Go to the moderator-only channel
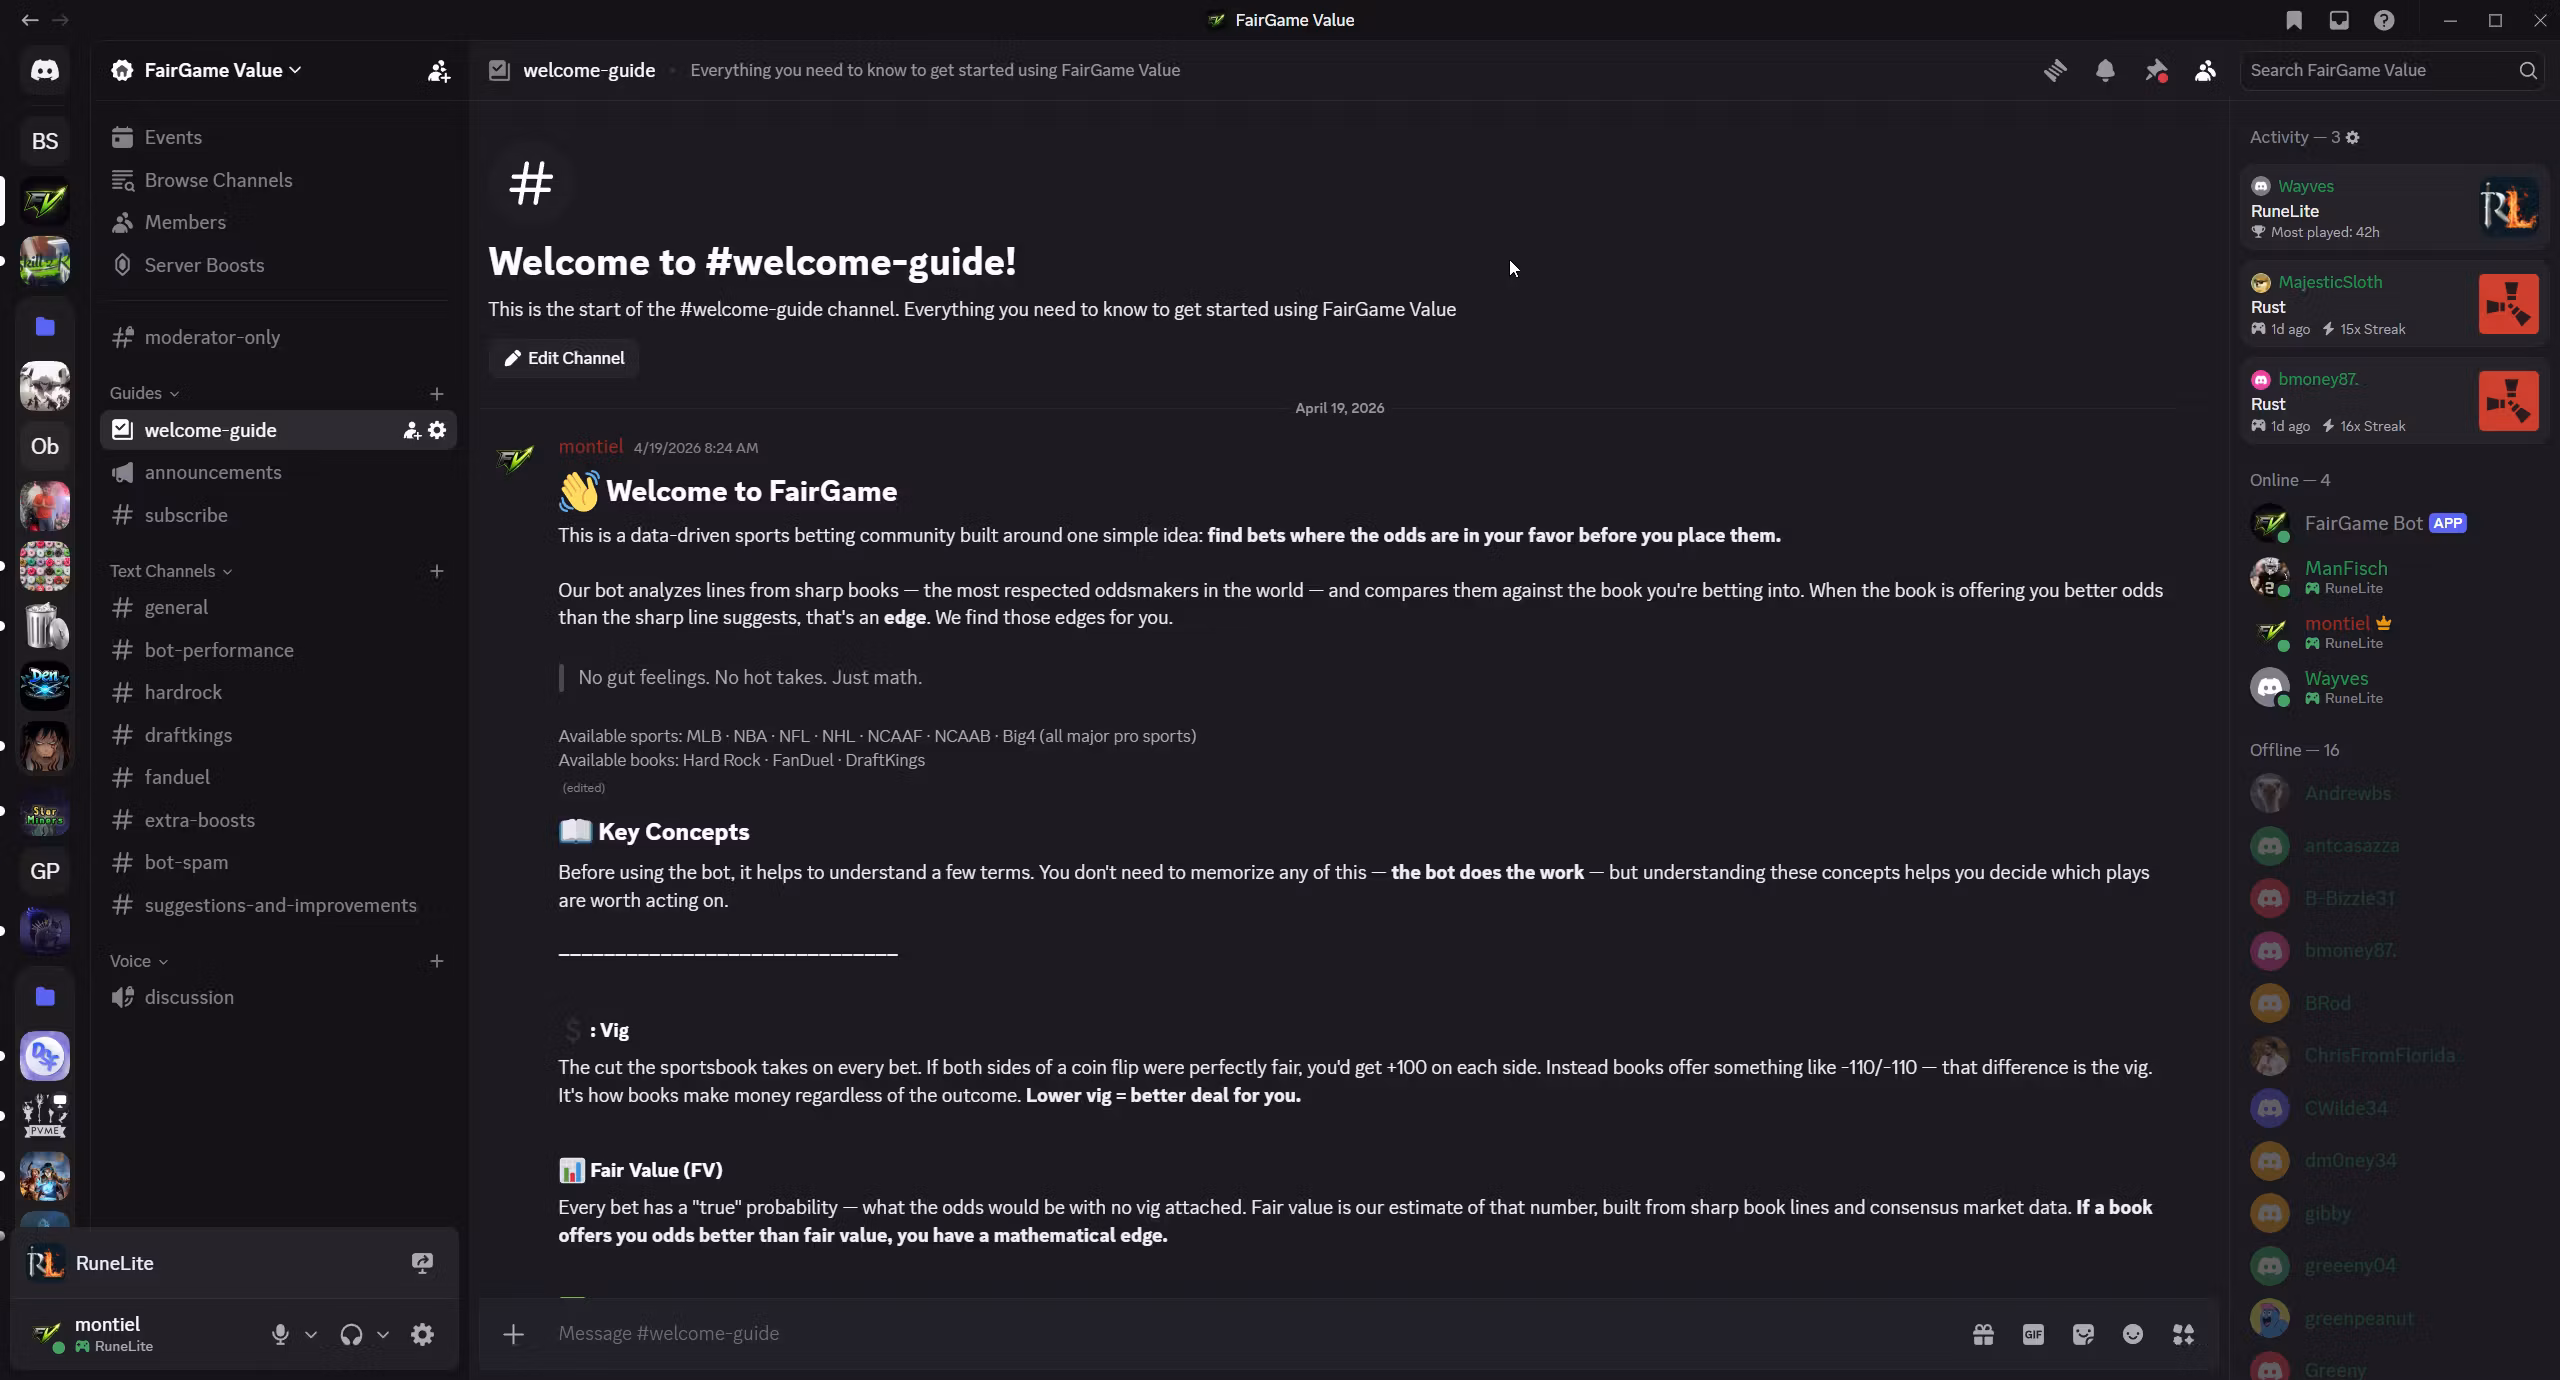The height and width of the screenshot is (1380, 2560). point(278,337)
